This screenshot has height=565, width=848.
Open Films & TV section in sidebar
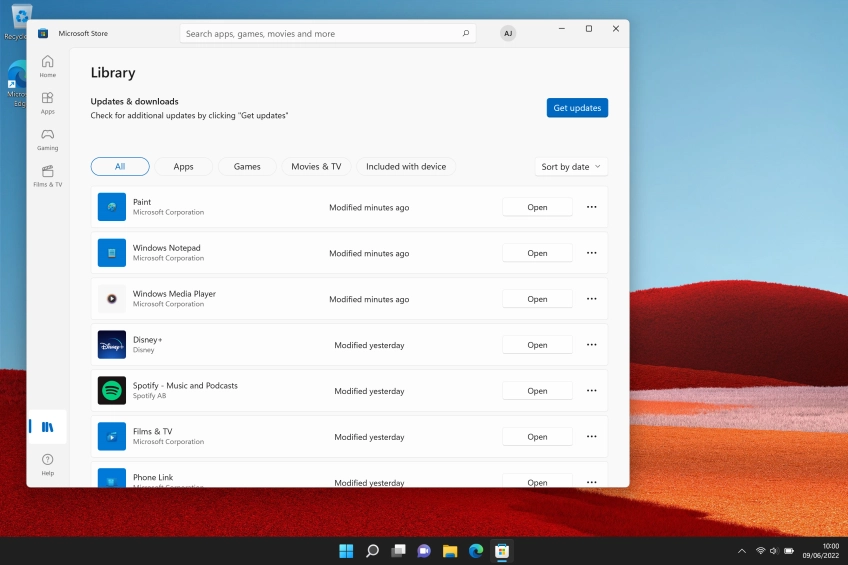coord(47,175)
